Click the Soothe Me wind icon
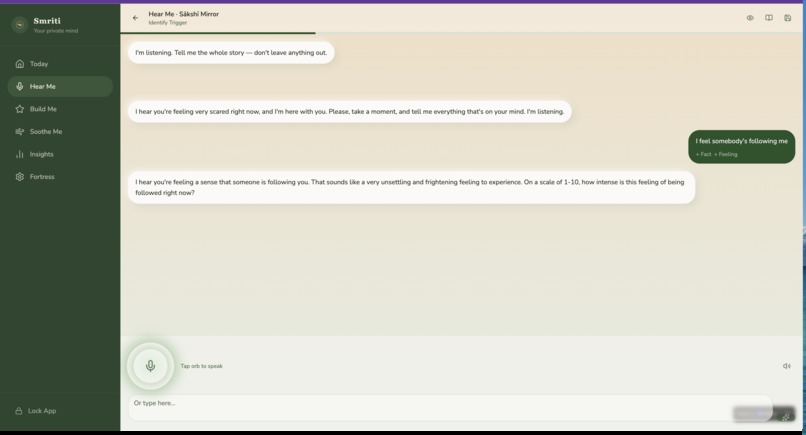 (20, 132)
